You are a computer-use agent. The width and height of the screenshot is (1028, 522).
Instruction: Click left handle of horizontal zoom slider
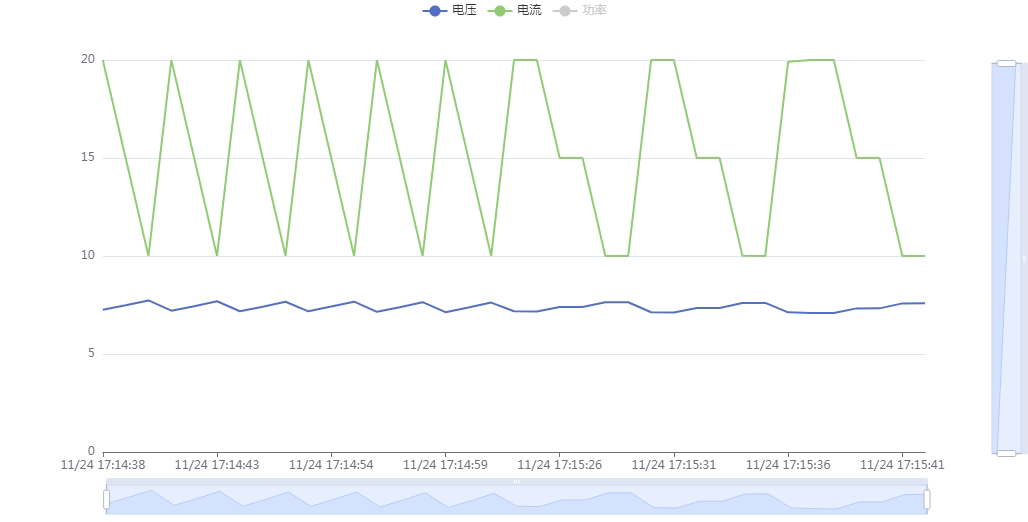pos(106,500)
